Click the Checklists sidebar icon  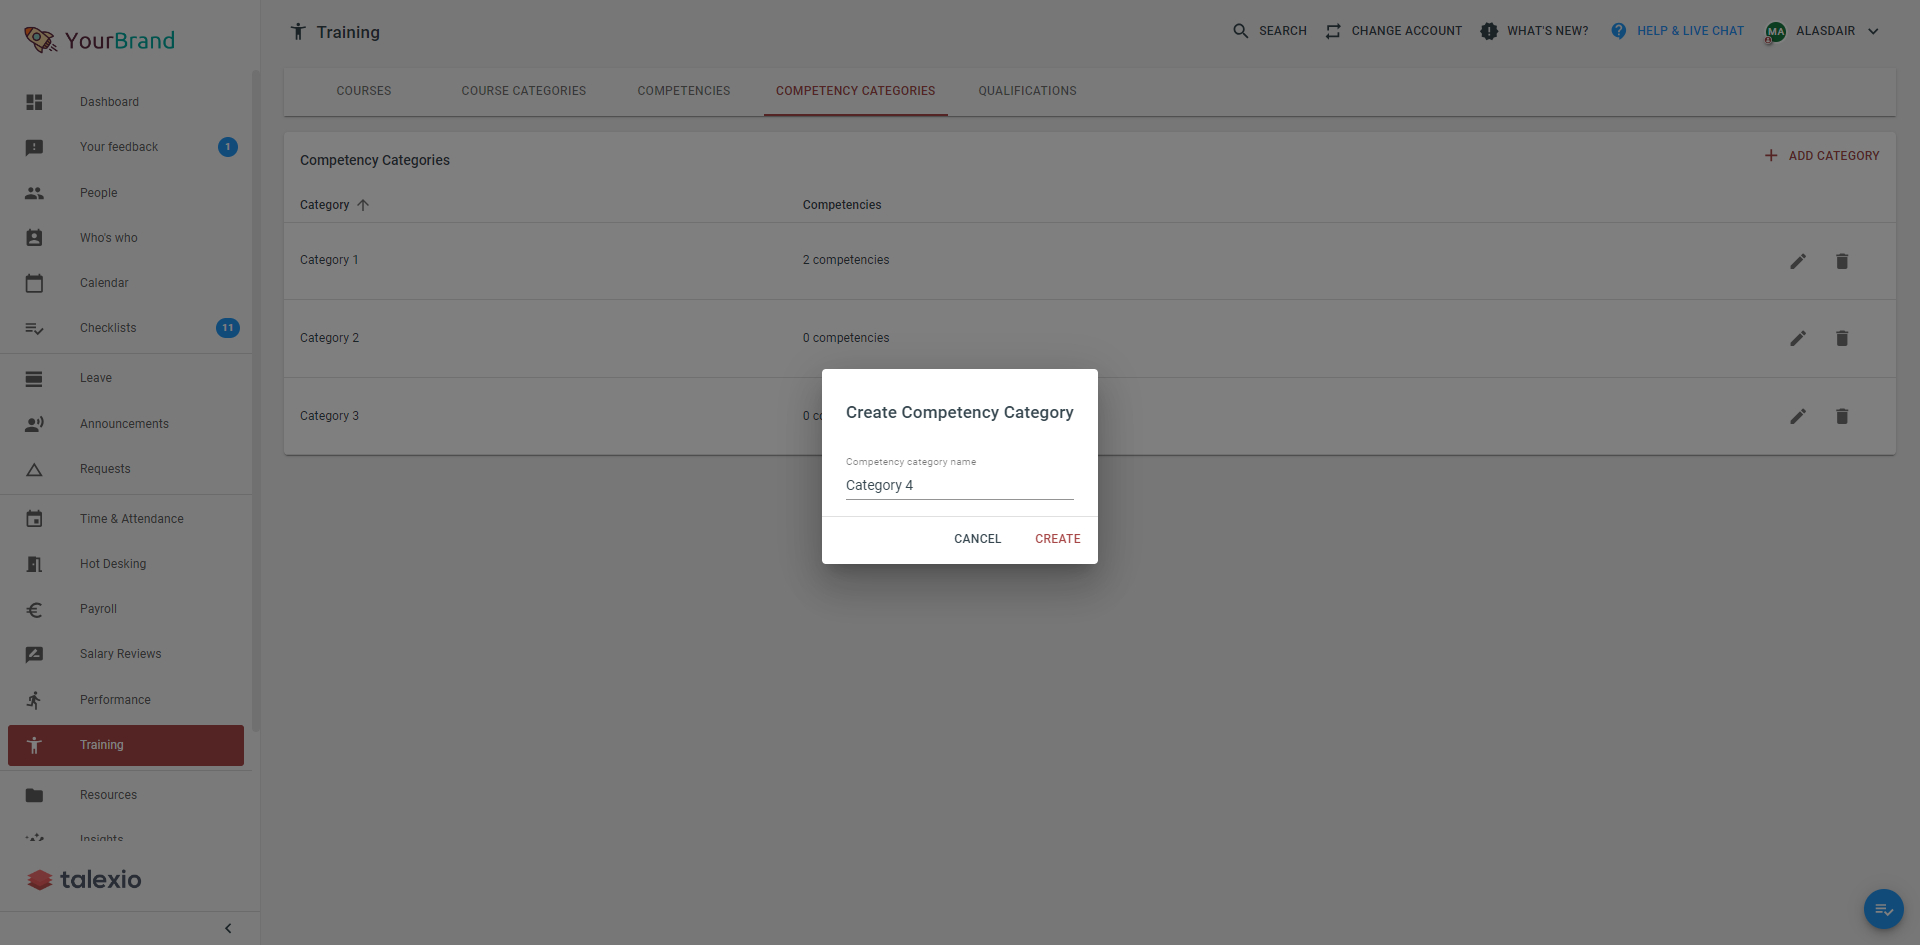(34, 328)
